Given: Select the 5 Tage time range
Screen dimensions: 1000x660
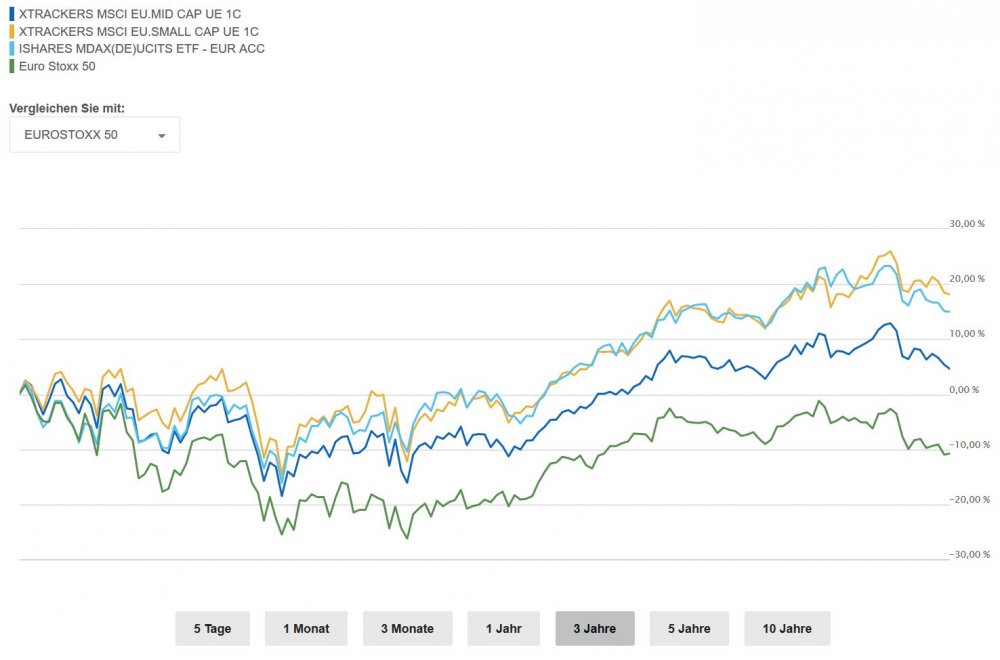Looking at the screenshot, I should (x=212, y=629).
